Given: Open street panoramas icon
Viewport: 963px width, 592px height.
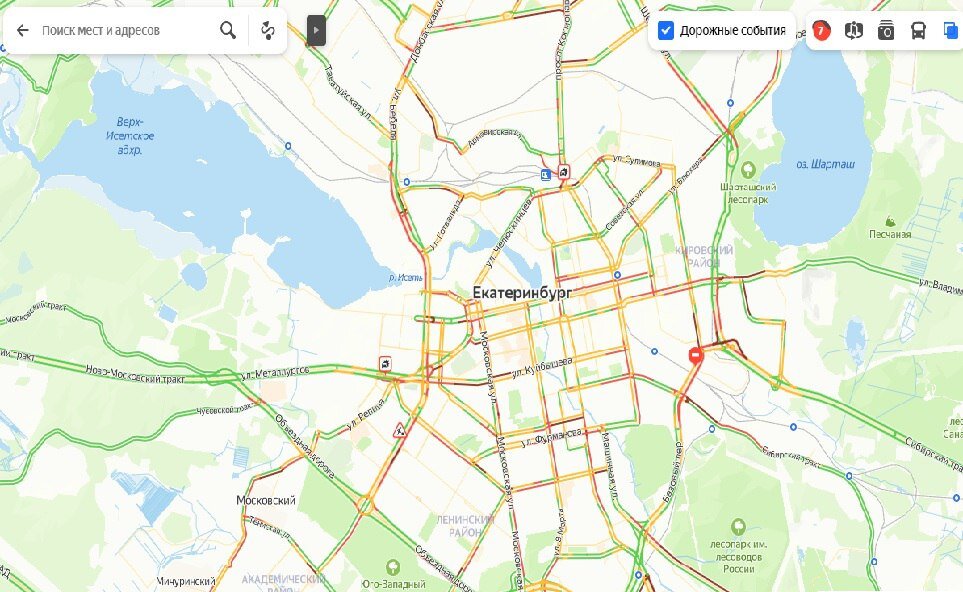Looking at the screenshot, I should 854,30.
